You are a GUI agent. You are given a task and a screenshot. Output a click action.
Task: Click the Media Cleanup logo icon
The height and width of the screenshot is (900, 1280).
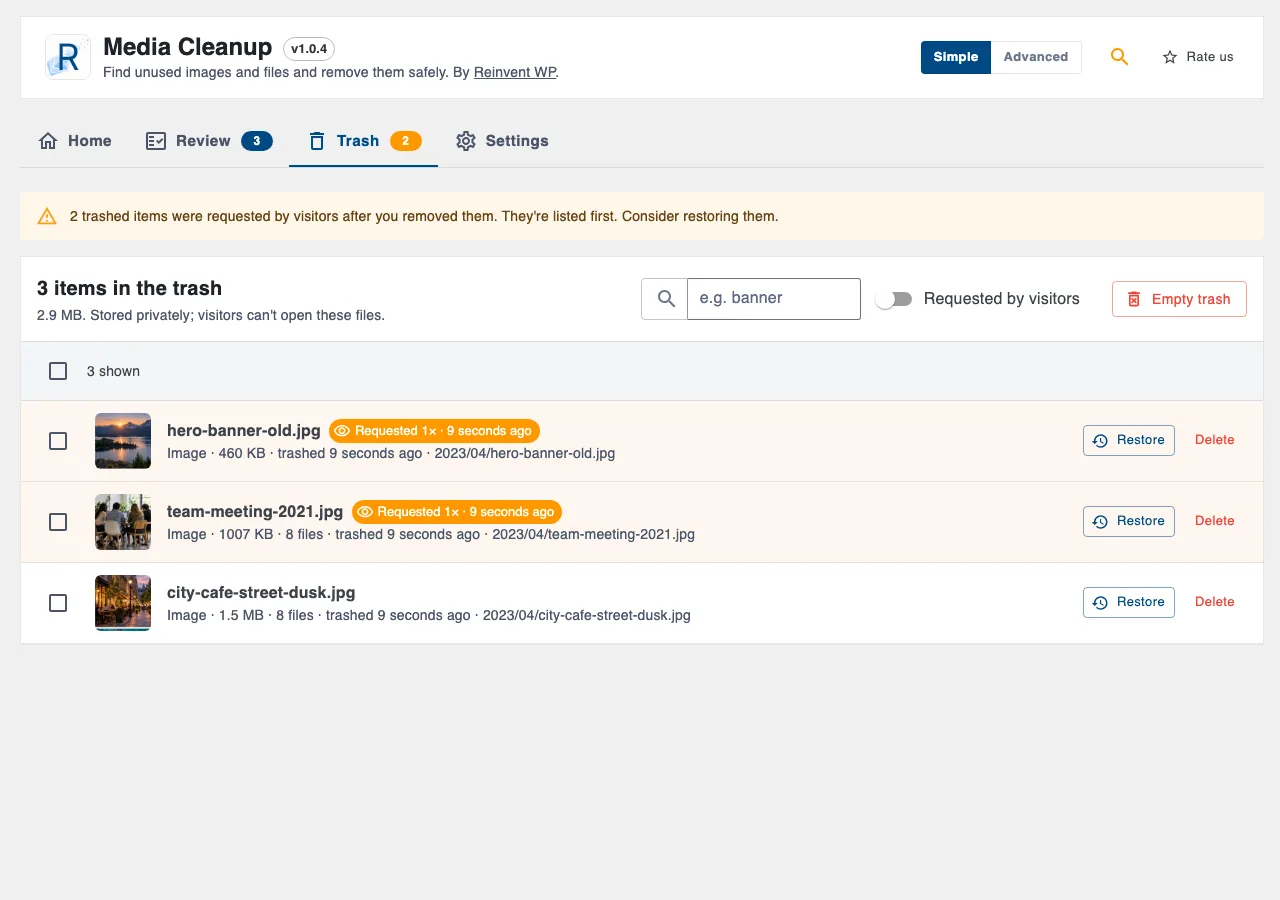pyautogui.click(x=68, y=57)
